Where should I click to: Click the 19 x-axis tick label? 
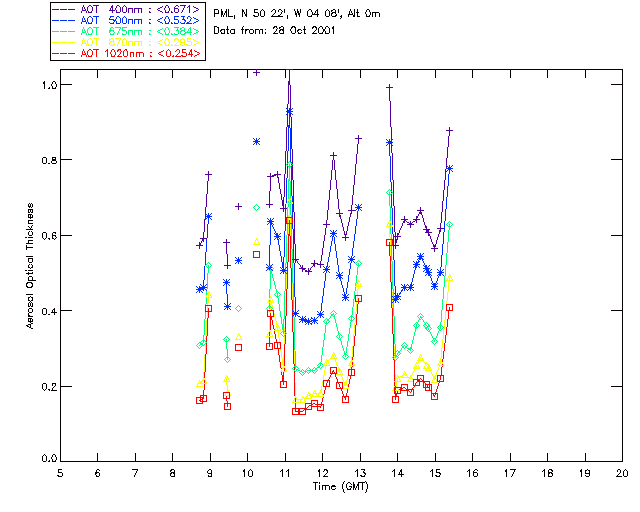[585, 473]
